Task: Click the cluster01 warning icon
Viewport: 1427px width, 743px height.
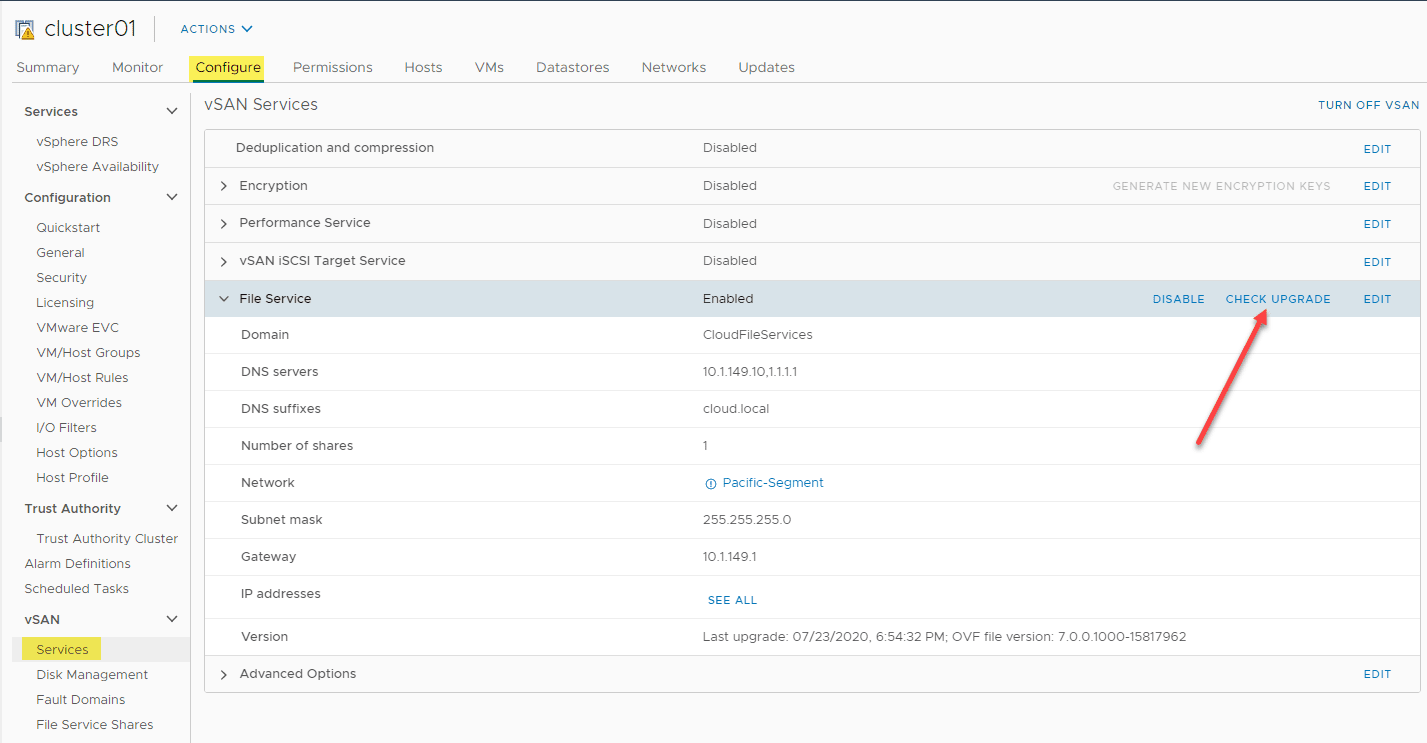Action: click(x=25, y=28)
